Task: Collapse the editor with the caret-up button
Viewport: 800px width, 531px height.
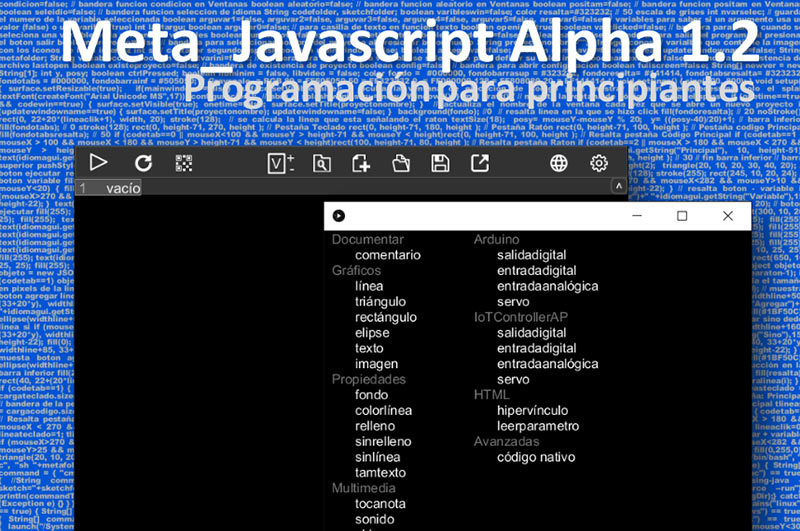Action: [618, 187]
